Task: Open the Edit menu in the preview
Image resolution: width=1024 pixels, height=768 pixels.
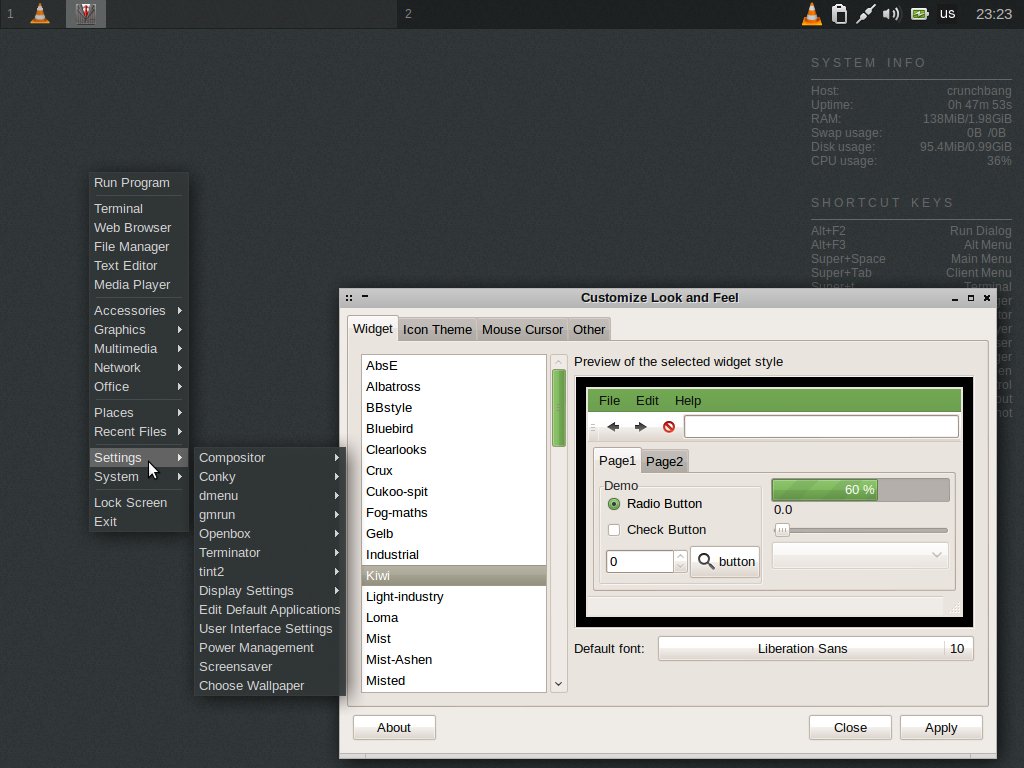Action: coord(647,400)
